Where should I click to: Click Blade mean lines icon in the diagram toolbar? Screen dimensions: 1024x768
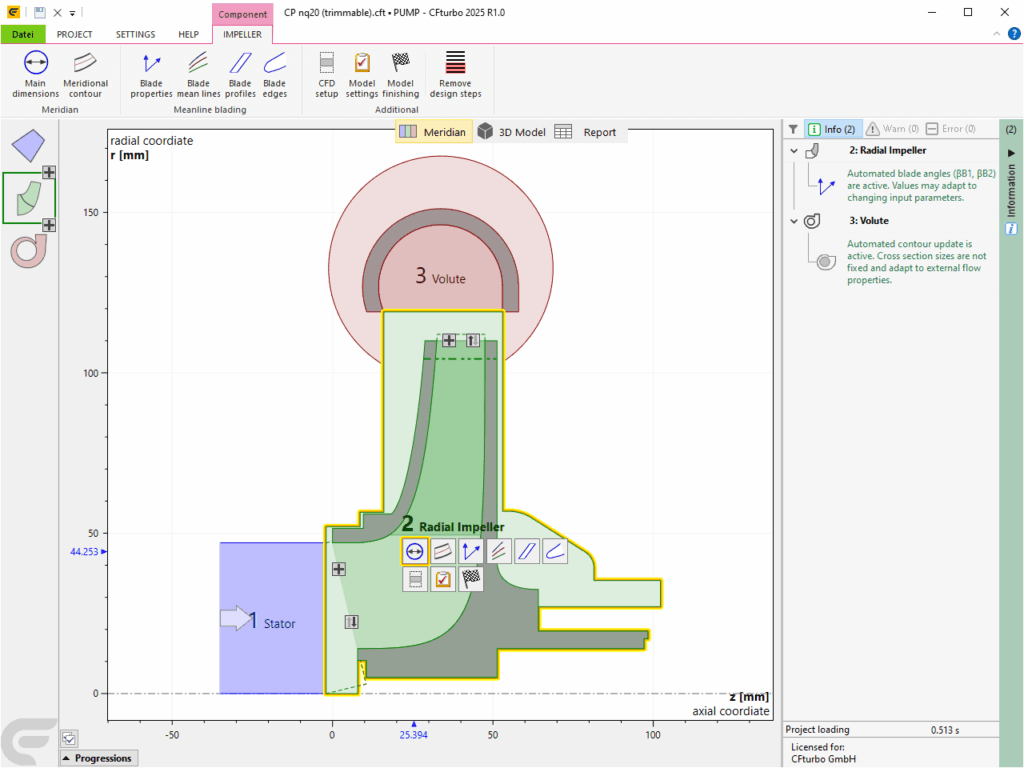(x=499, y=552)
